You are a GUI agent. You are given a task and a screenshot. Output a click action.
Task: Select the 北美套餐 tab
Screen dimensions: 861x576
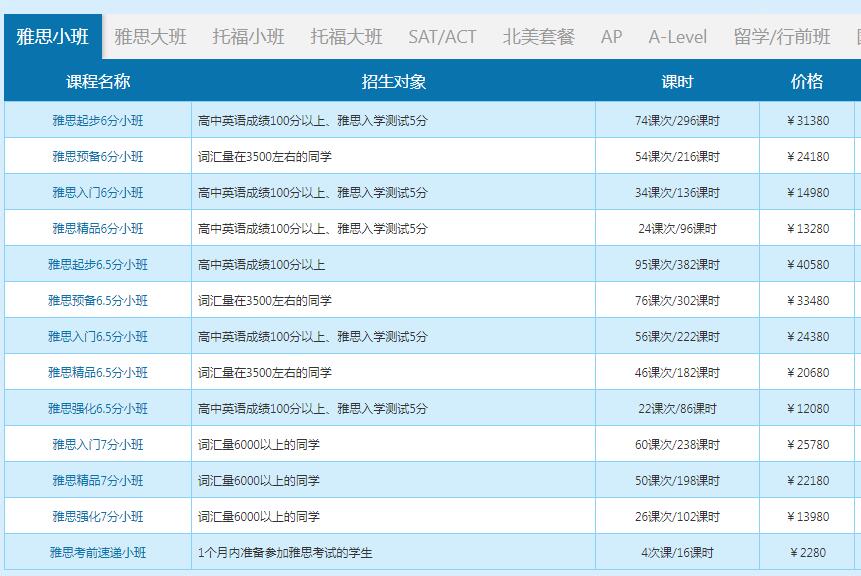pos(538,37)
